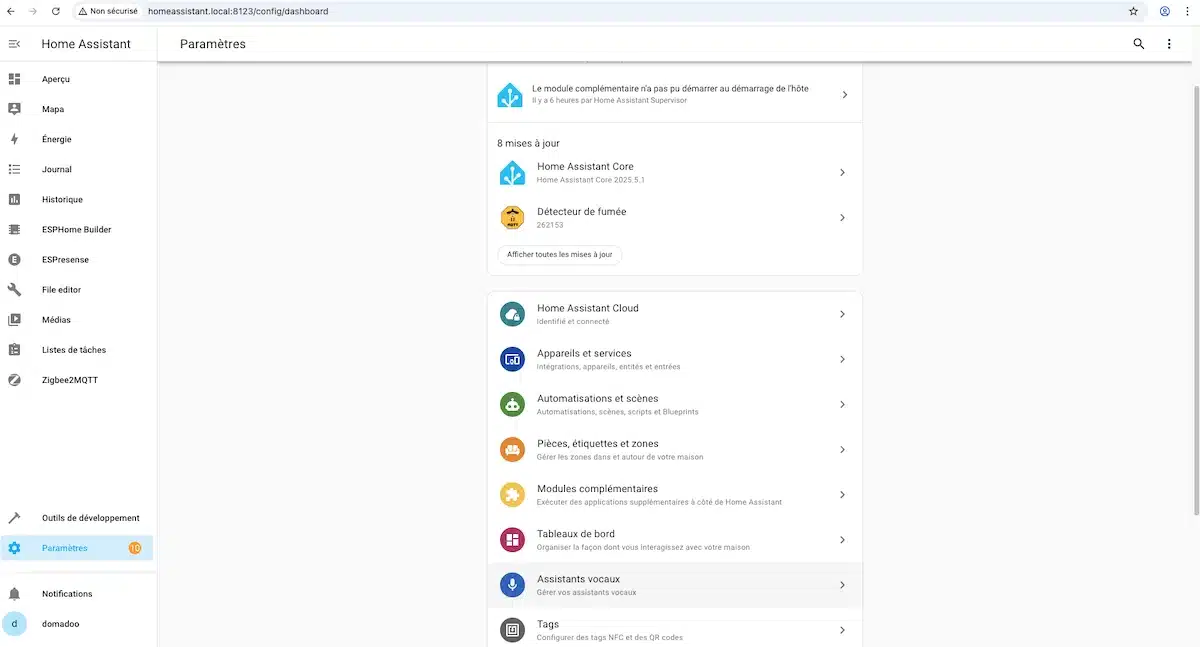
Task: Open the Journal list icon
Action: 14,169
